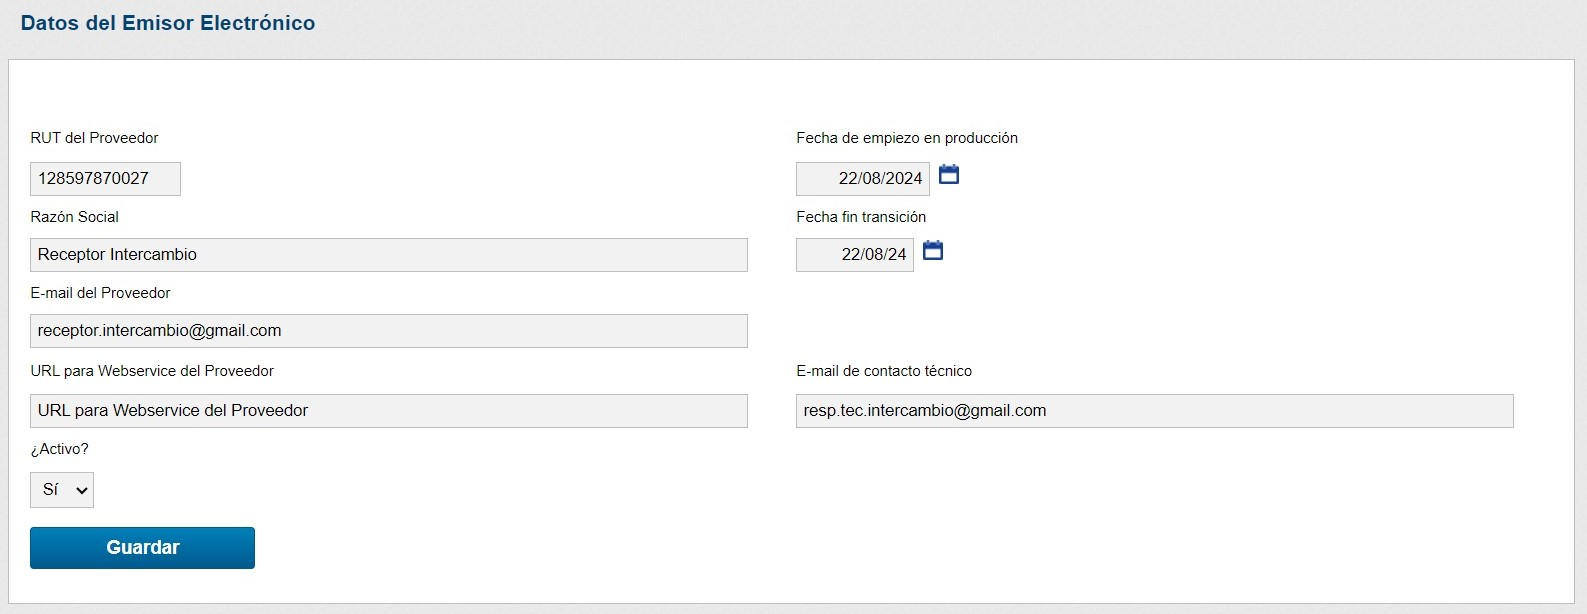Image resolution: width=1587 pixels, height=614 pixels.
Task: Click into the Razón Social field
Action: click(x=388, y=255)
